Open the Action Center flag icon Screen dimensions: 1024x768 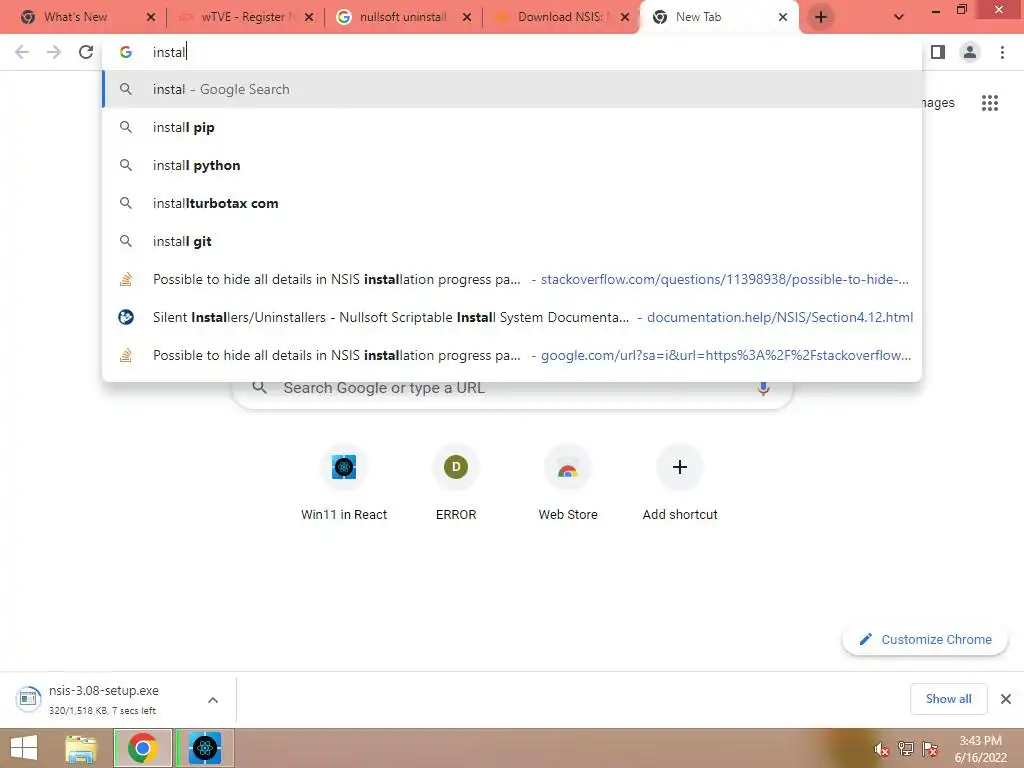(930, 749)
